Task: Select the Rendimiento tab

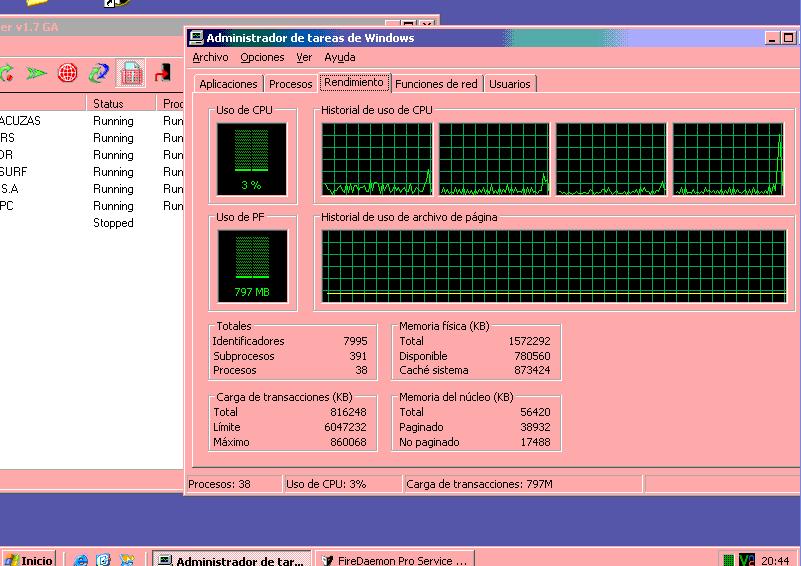Action: point(354,82)
